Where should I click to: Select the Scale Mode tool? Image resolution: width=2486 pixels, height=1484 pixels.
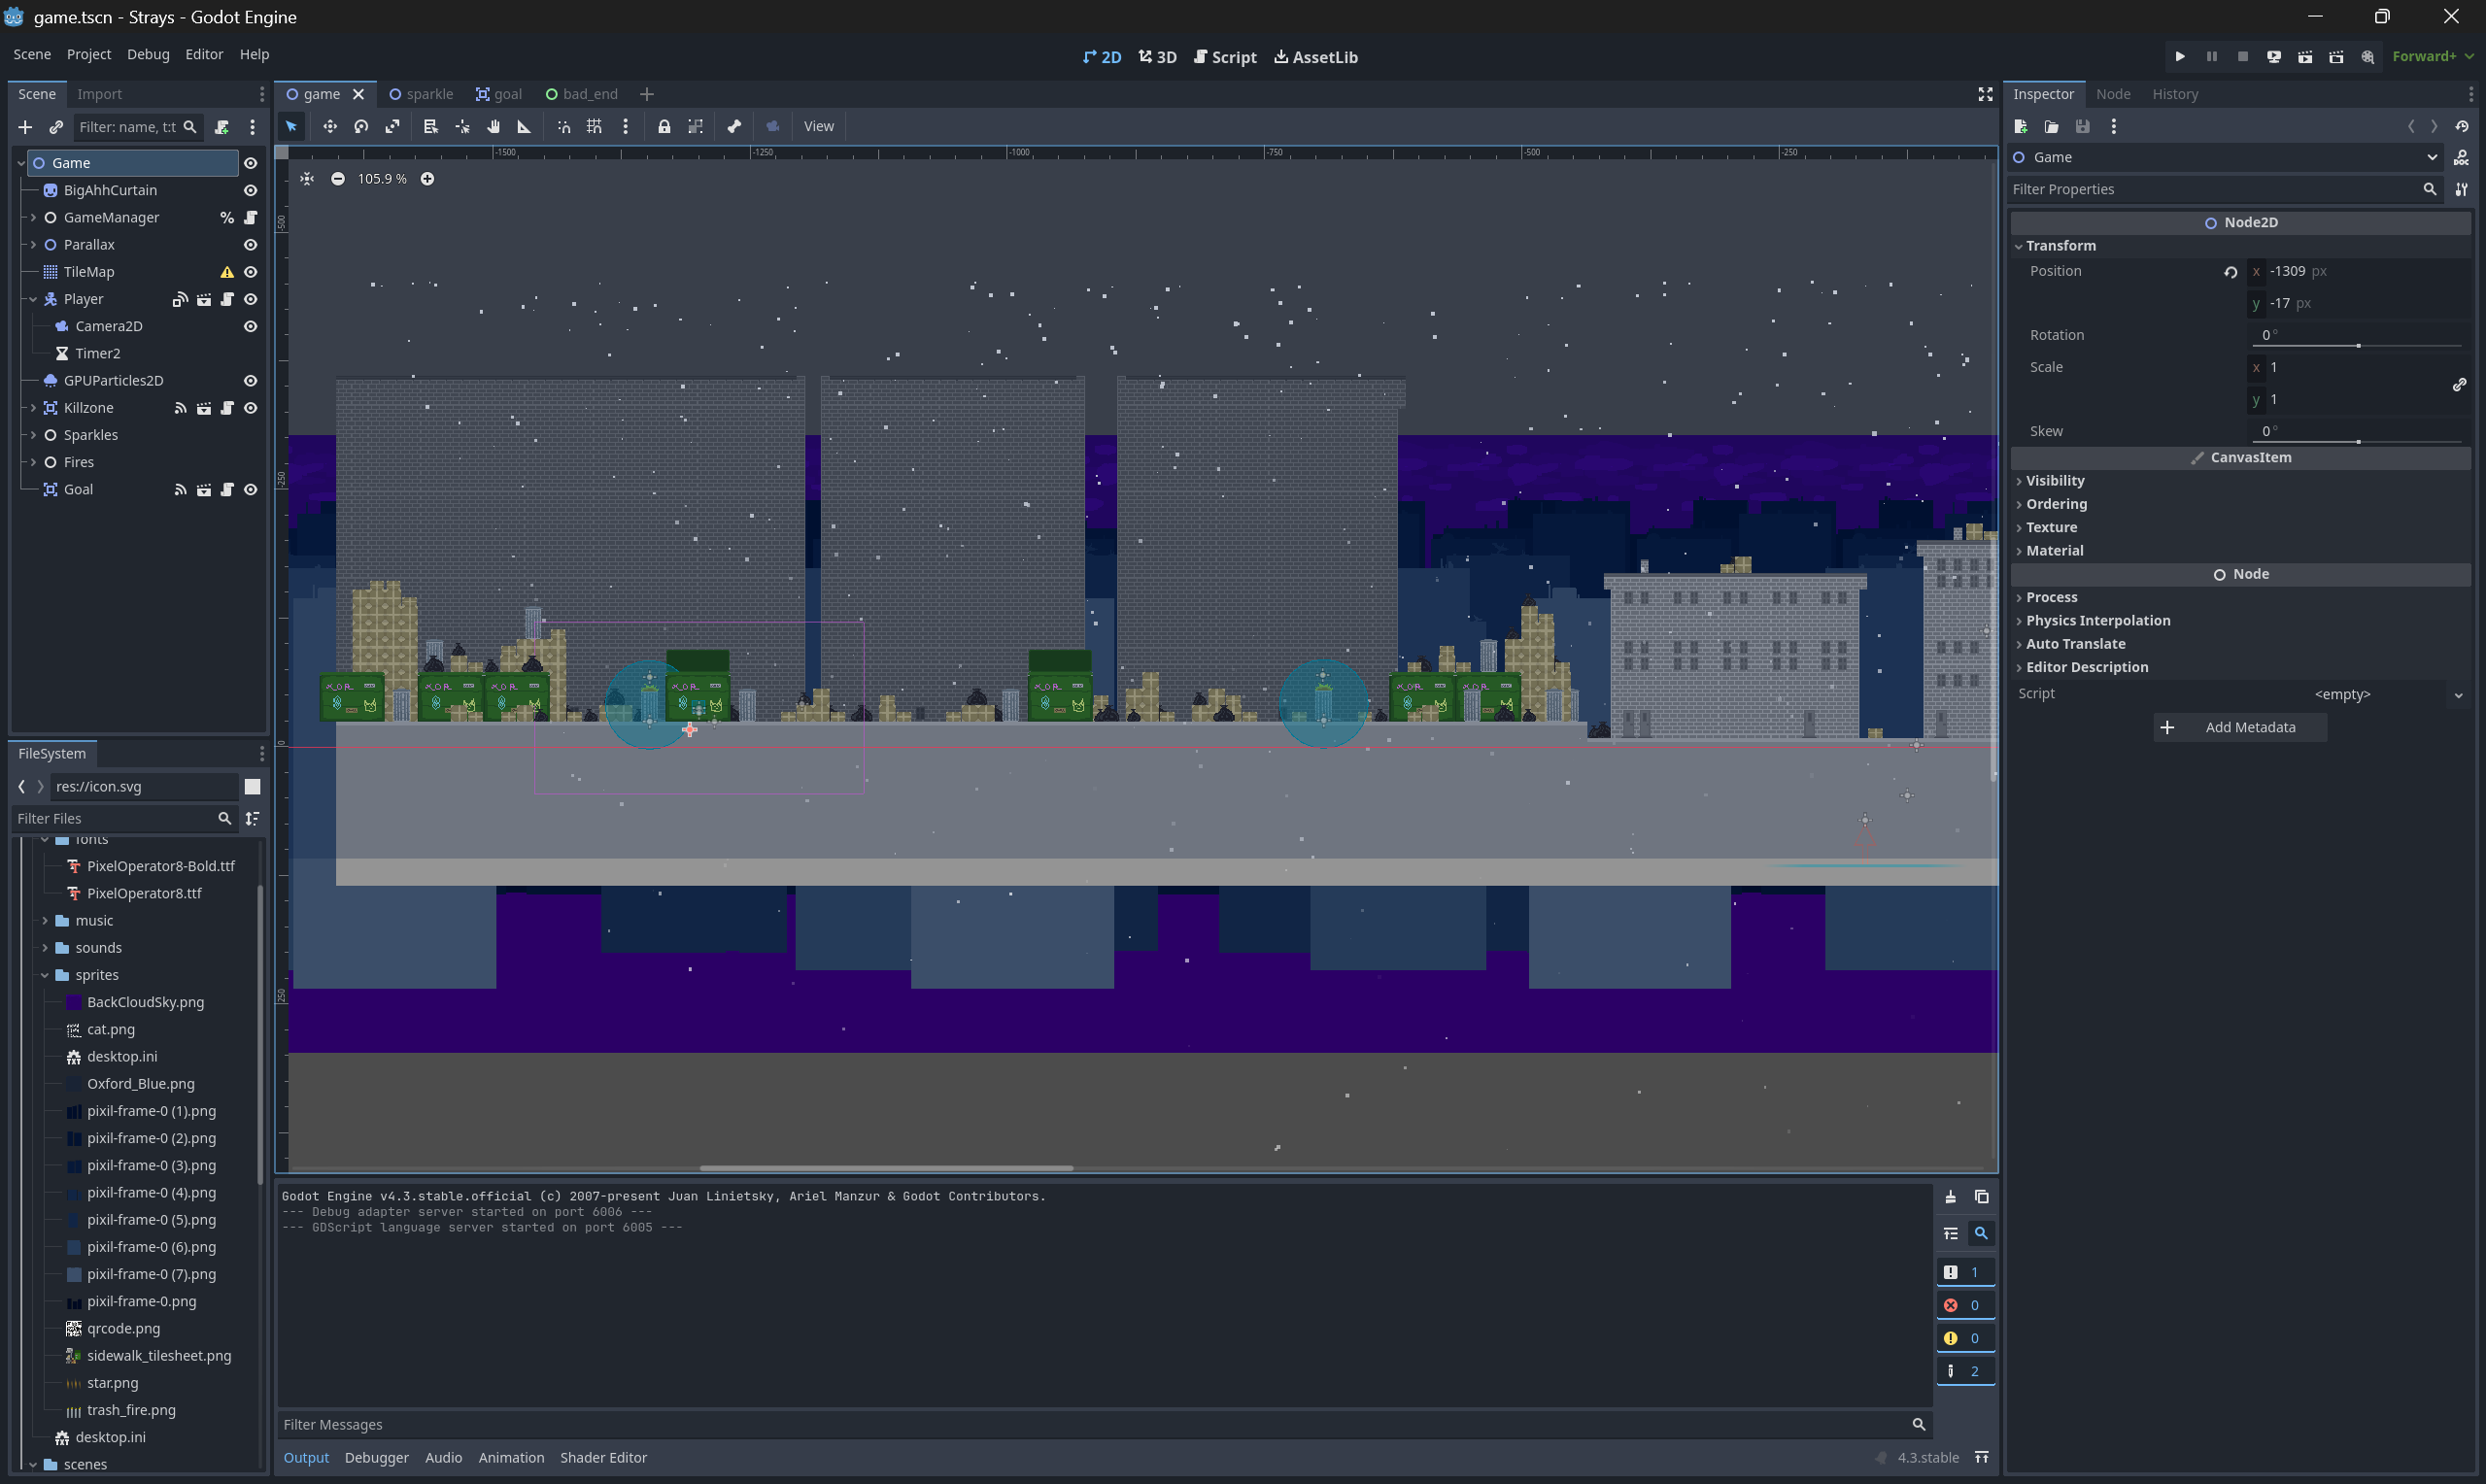[x=393, y=126]
